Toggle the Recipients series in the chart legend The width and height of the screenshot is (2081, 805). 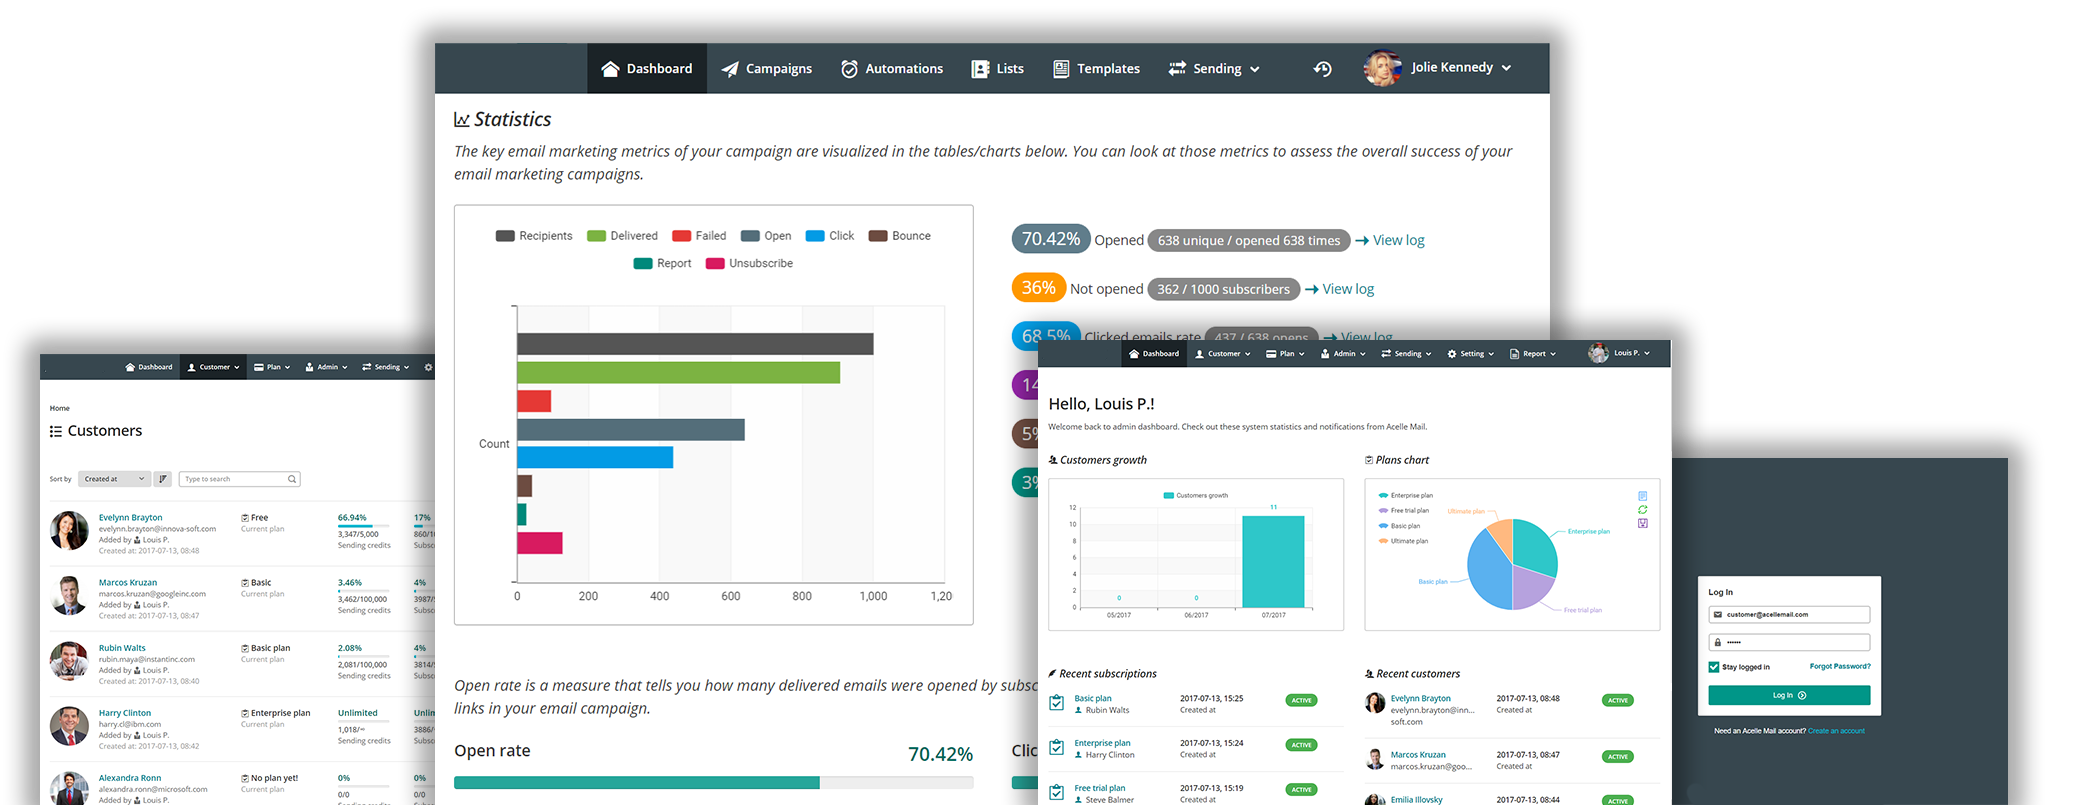pos(534,236)
